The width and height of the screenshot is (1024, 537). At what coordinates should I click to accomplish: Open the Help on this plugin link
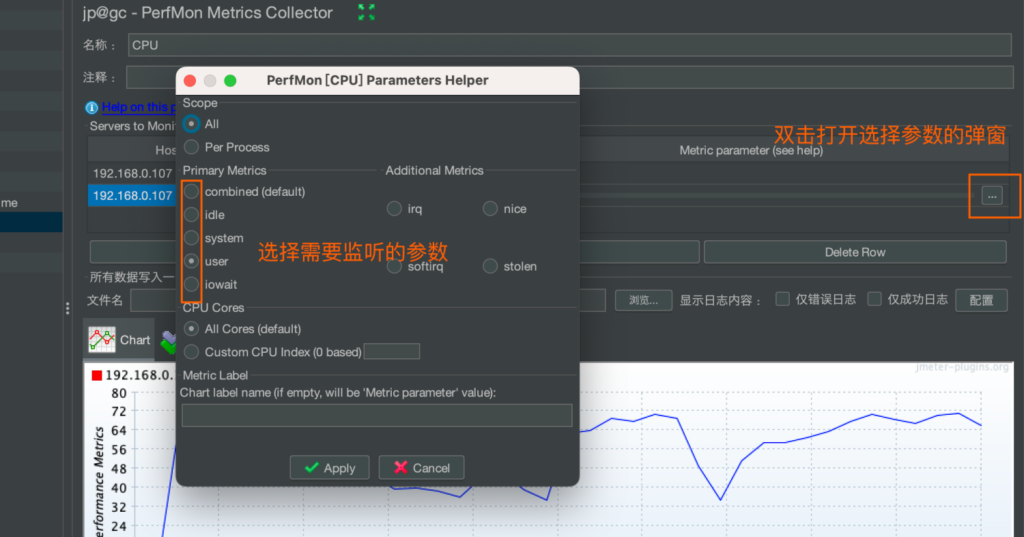(138, 107)
